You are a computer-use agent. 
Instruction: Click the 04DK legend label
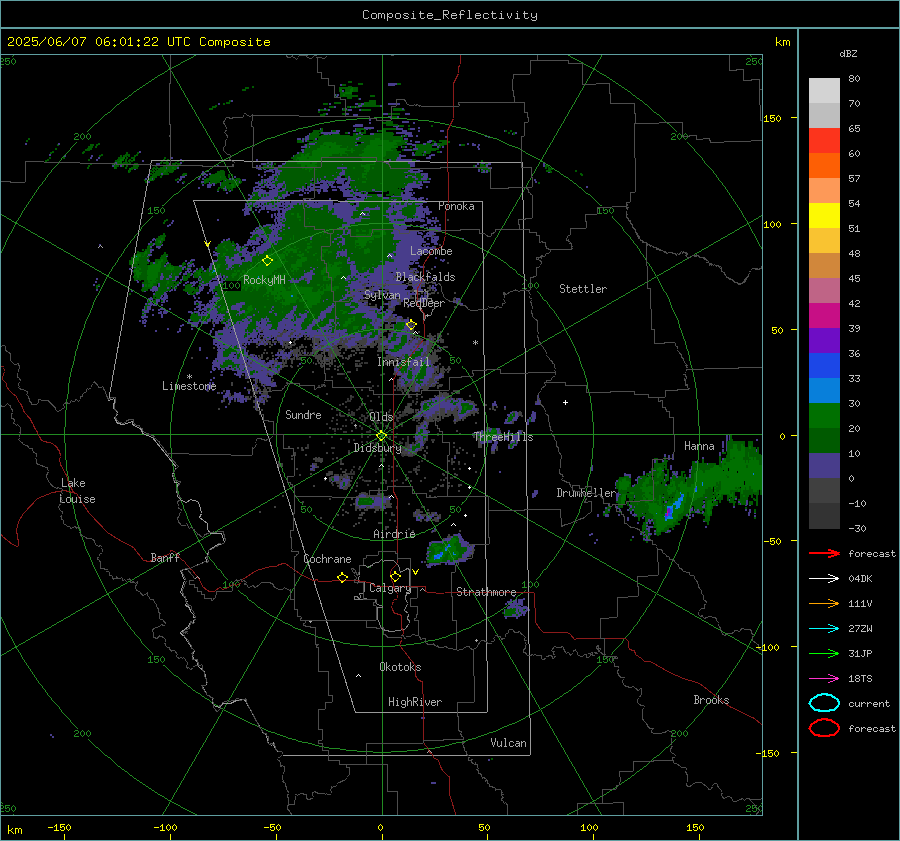tap(860, 578)
